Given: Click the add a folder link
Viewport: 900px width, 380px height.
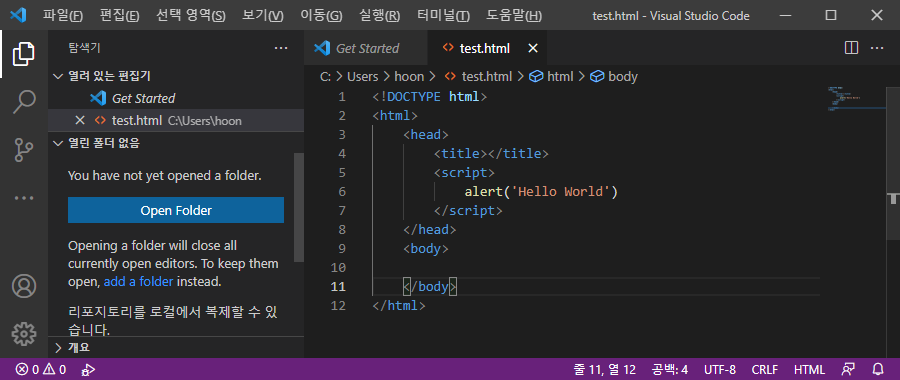Looking at the screenshot, I should (x=138, y=282).
